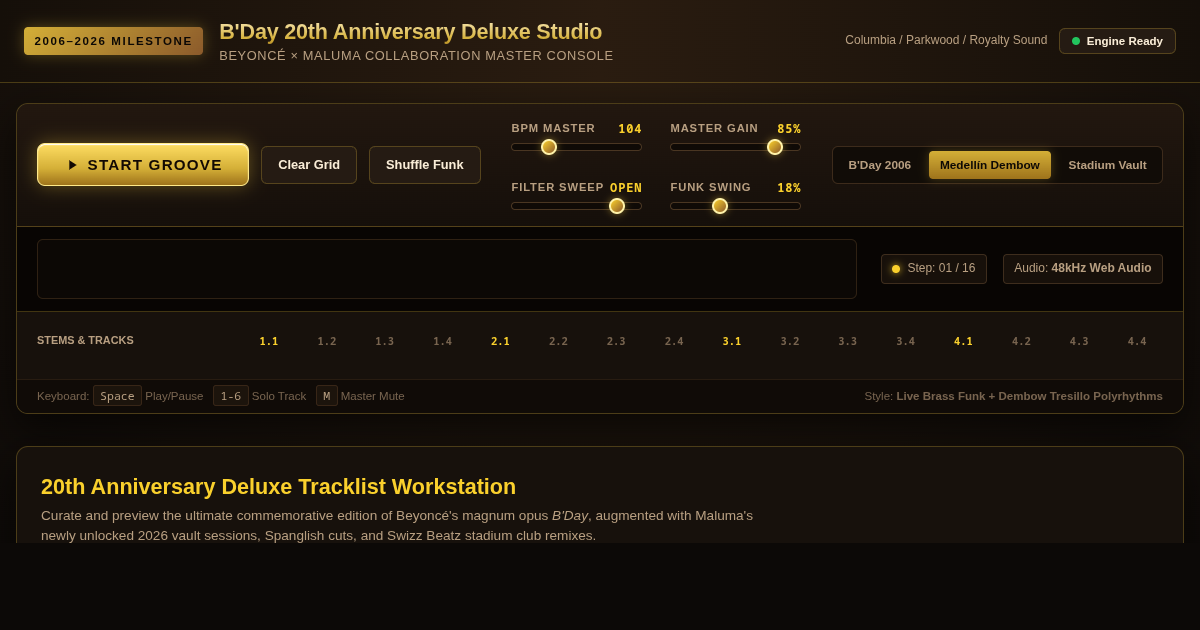Click the Beyoncé × Maluma collaboration subtitle

(x=416, y=56)
